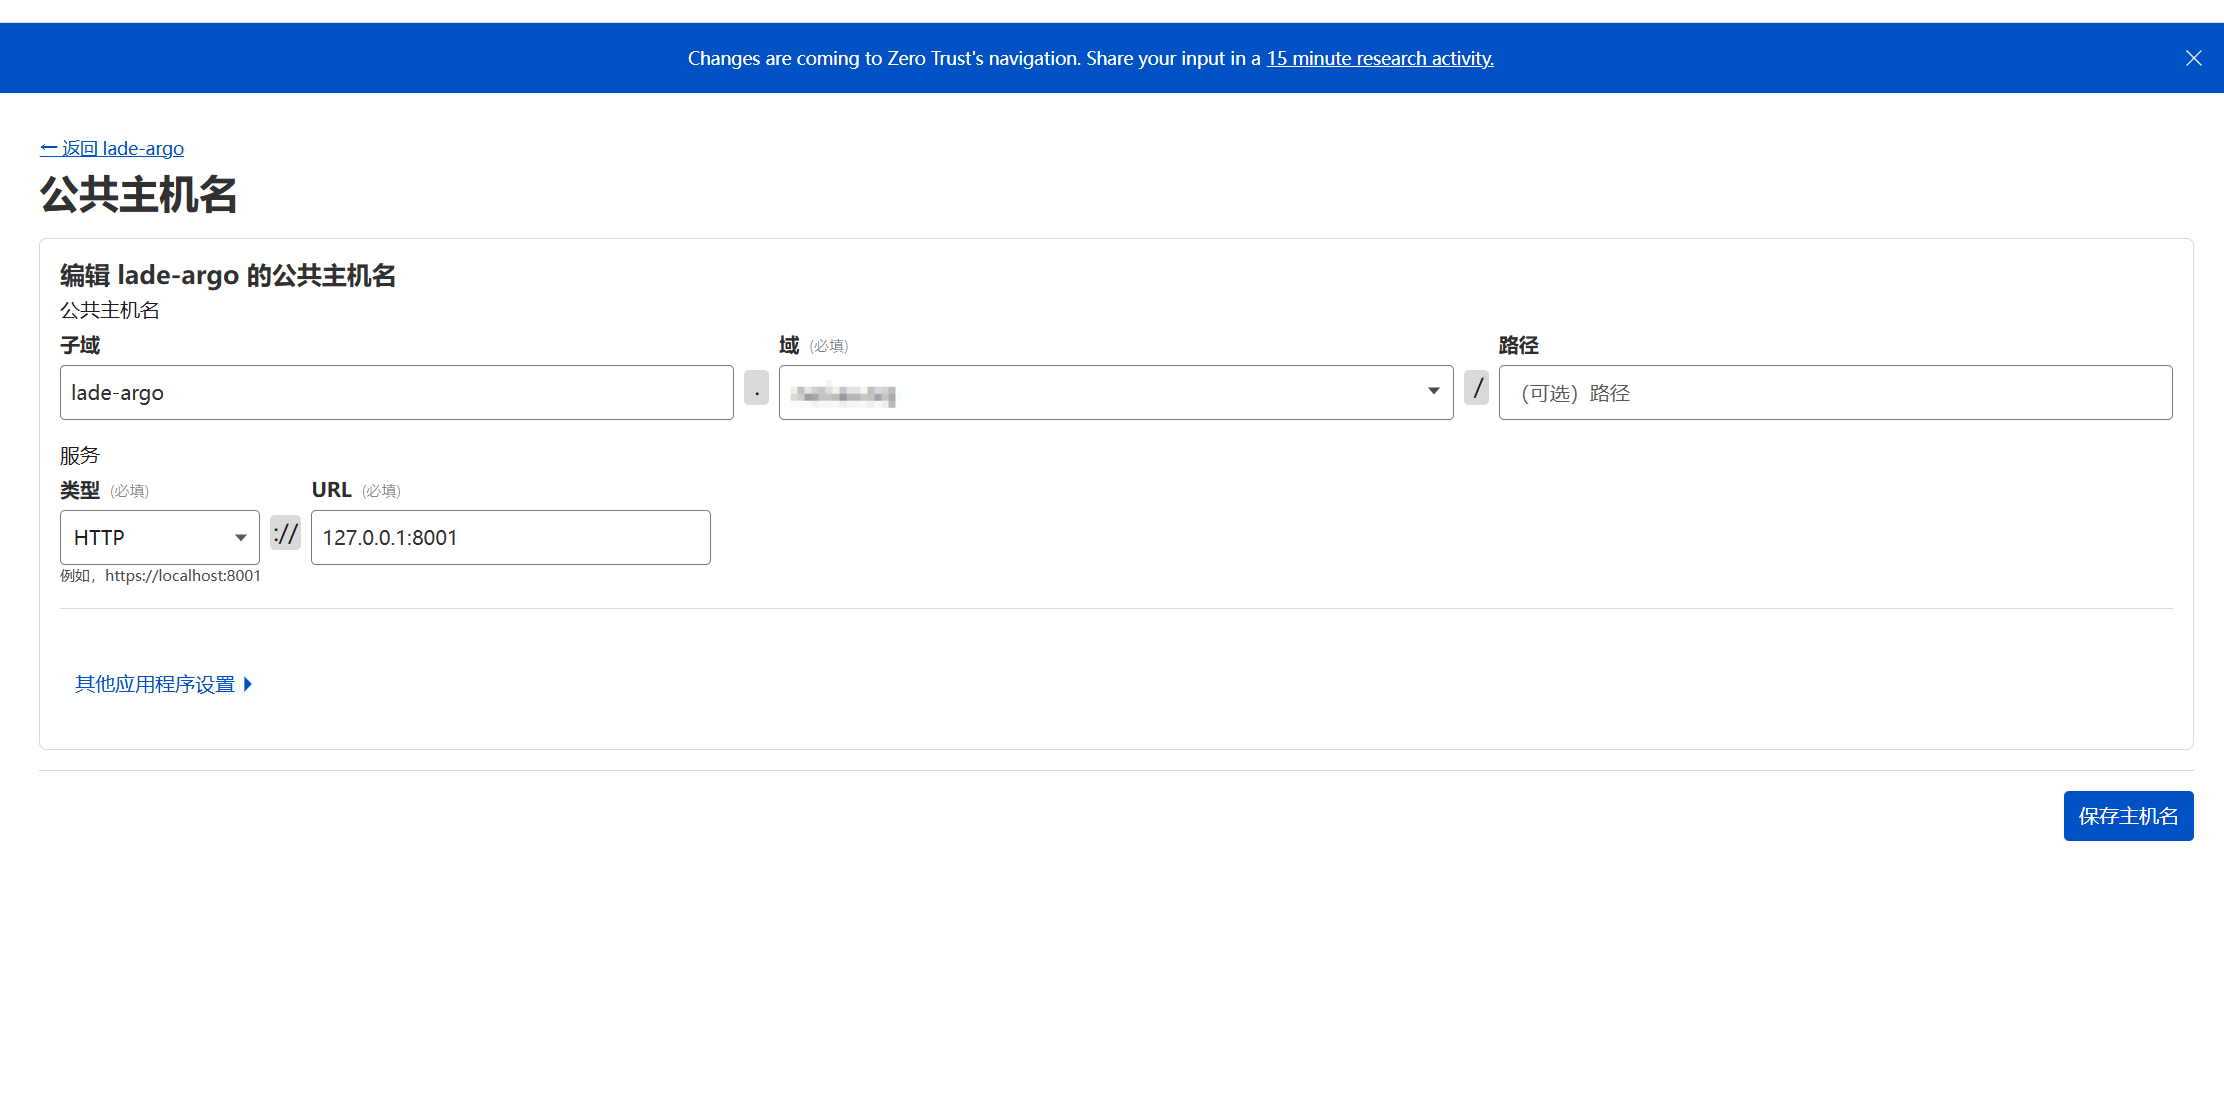The height and width of the screenshot is (1105, 2224).
Task: Click the 保存主机名 save button
Action: [x=2127, y=816]
